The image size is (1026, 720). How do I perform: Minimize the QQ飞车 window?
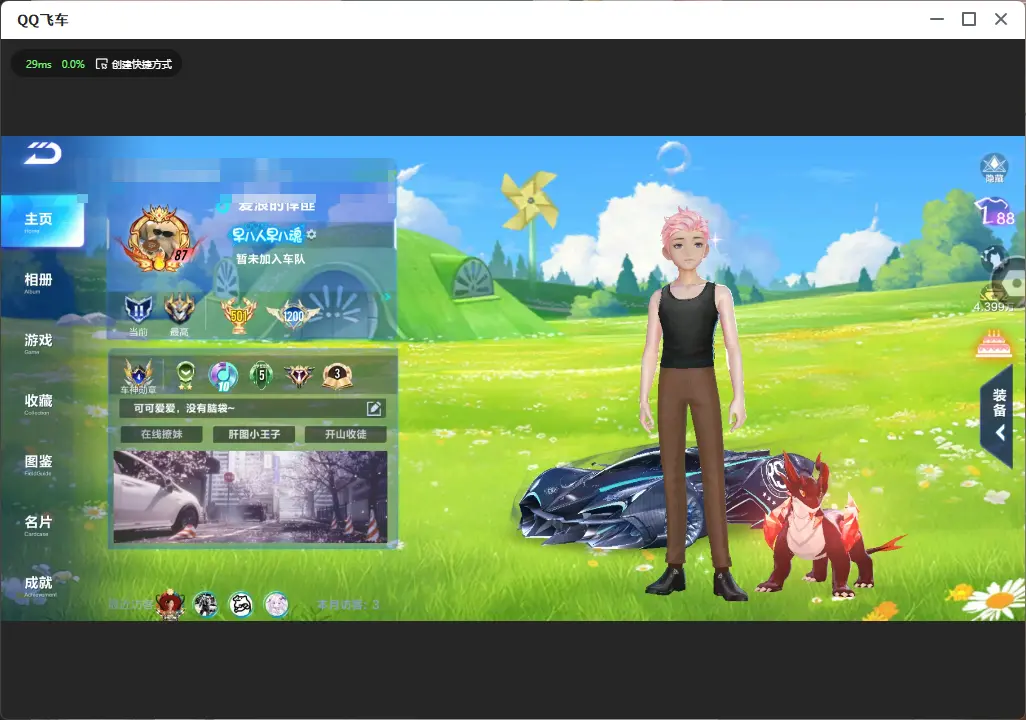937,19
